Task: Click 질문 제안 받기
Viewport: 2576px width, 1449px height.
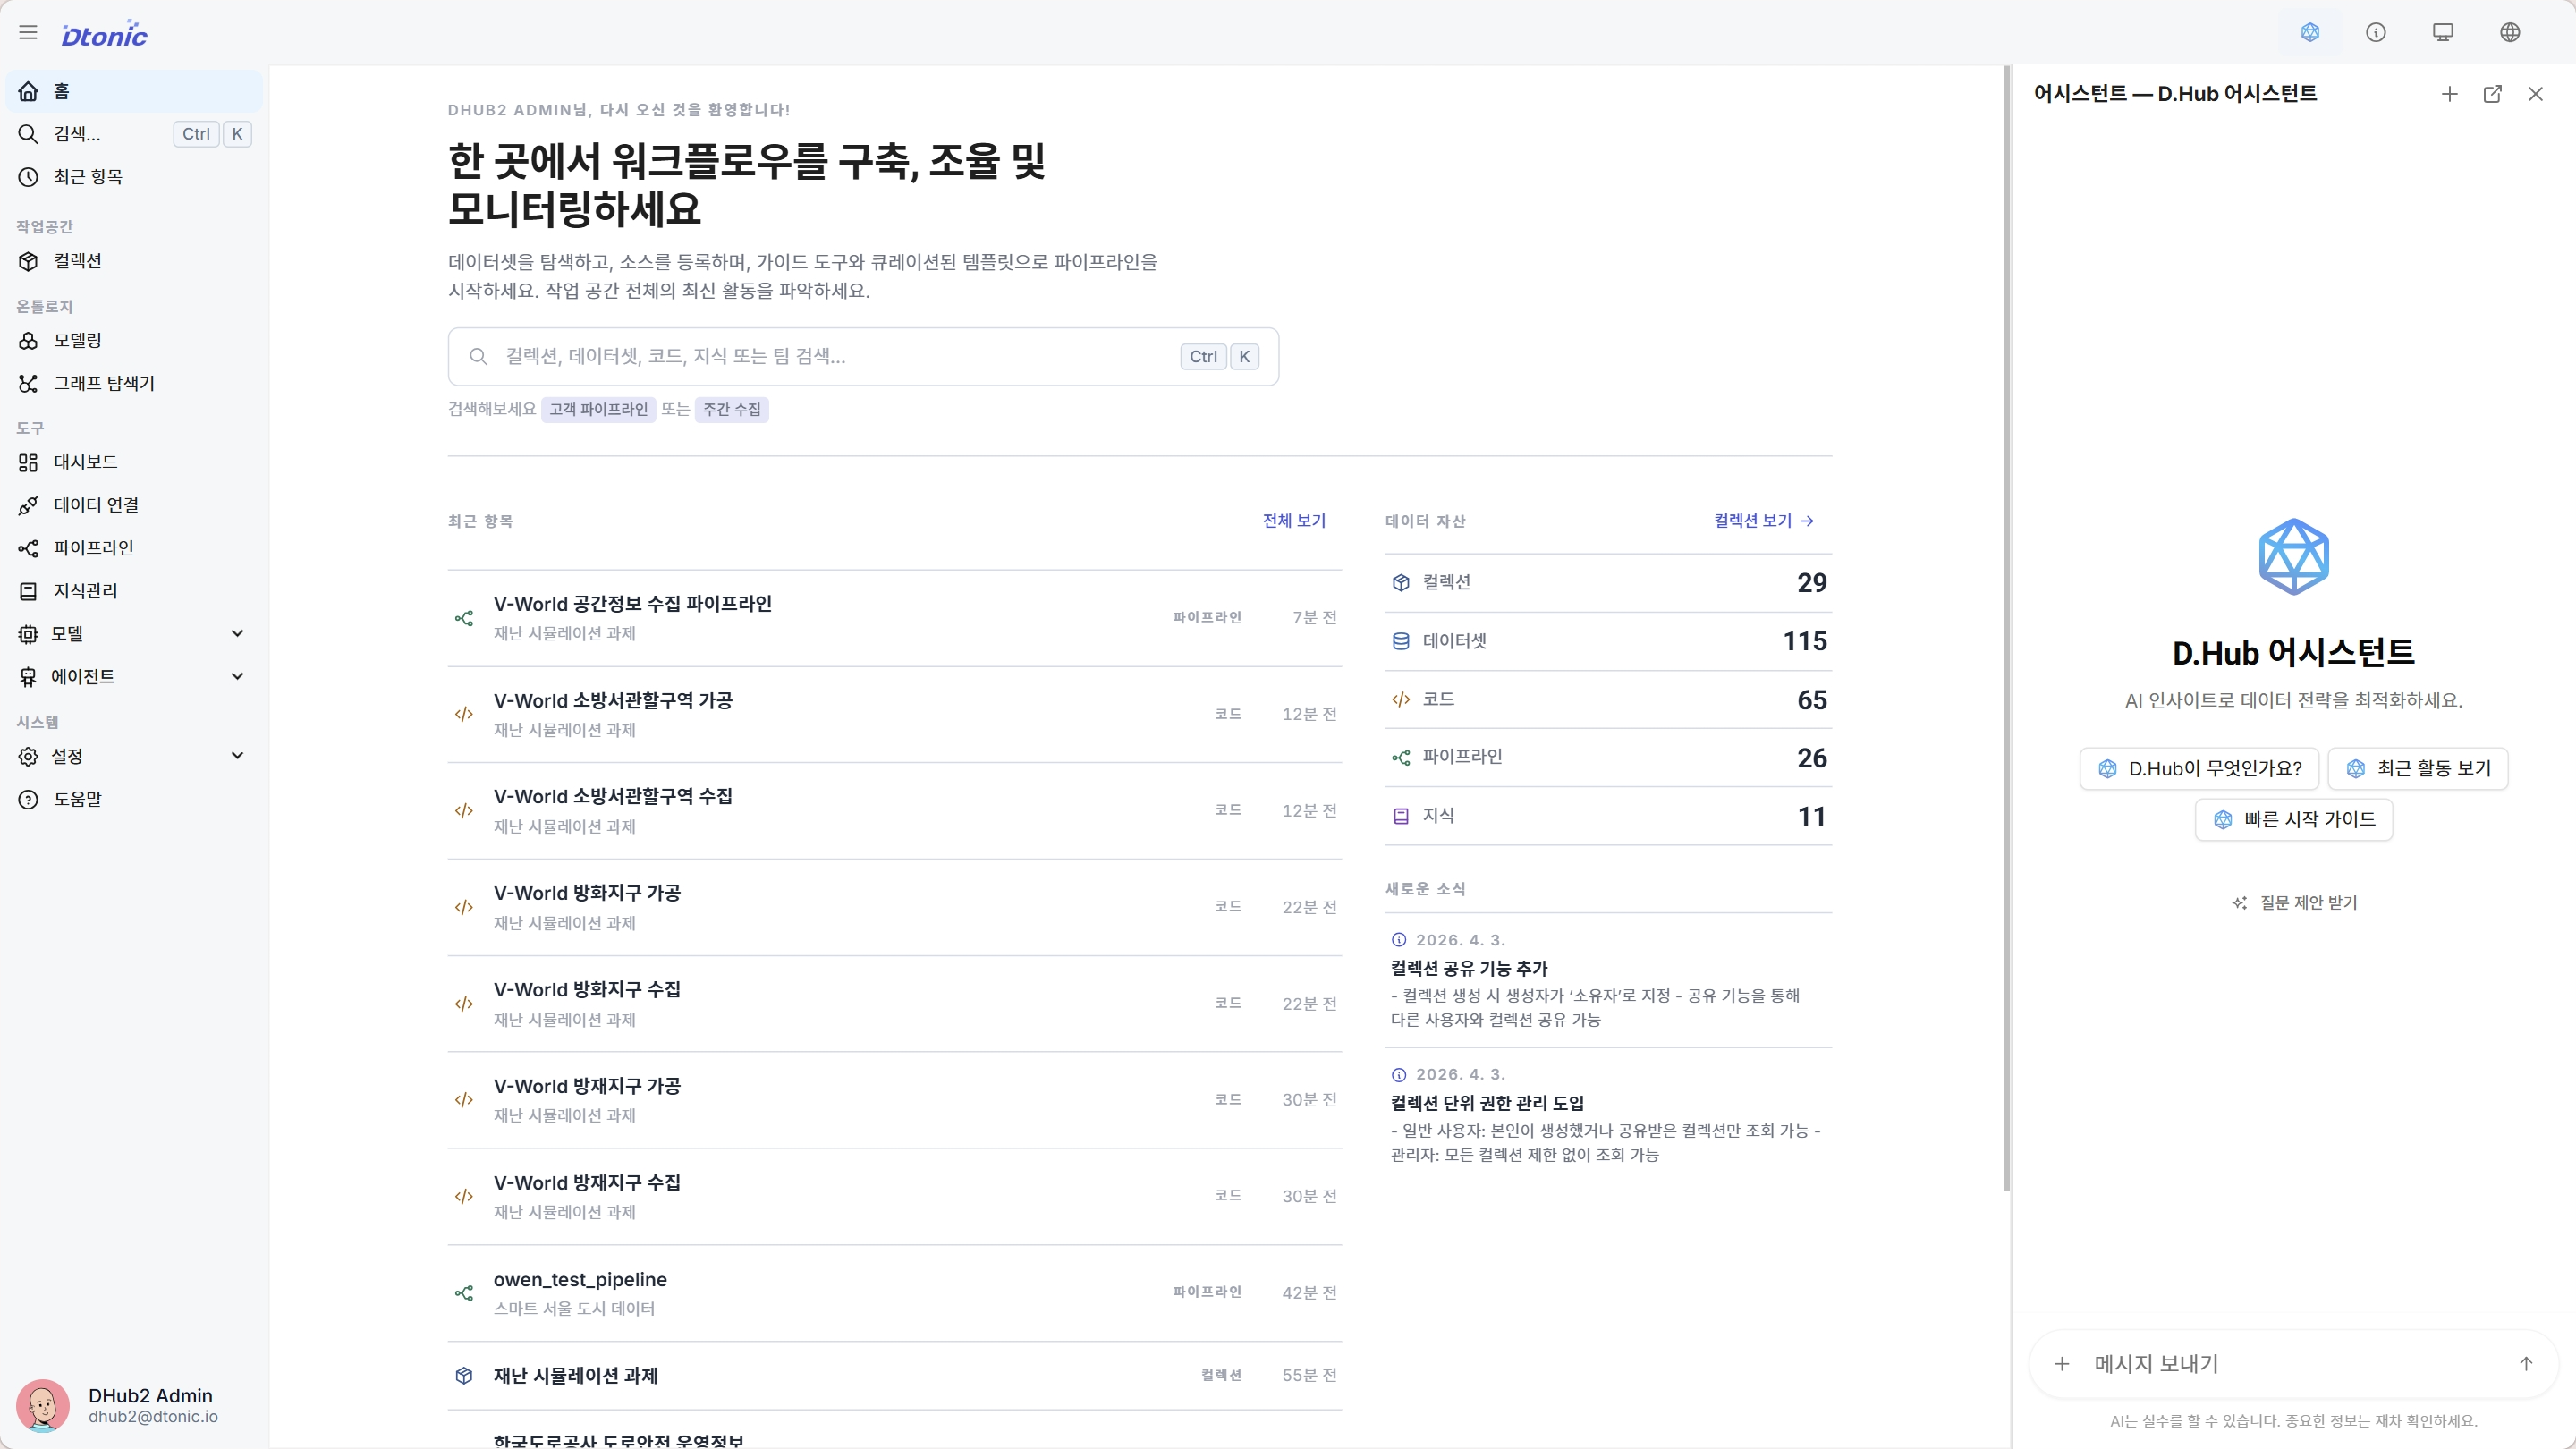Action: [2294, 903]
